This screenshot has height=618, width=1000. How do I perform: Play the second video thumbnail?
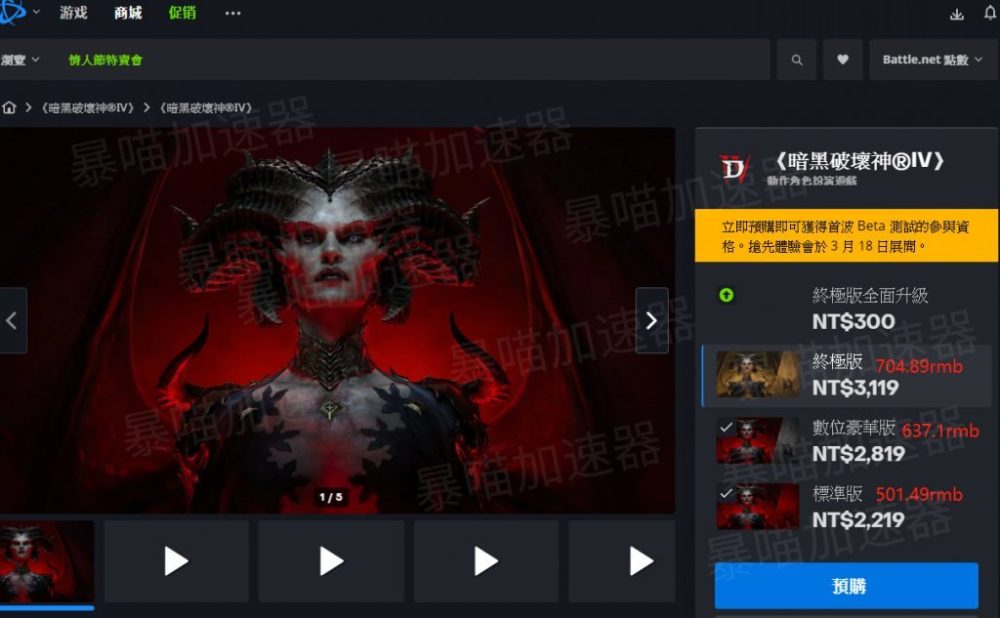(331, 561)
